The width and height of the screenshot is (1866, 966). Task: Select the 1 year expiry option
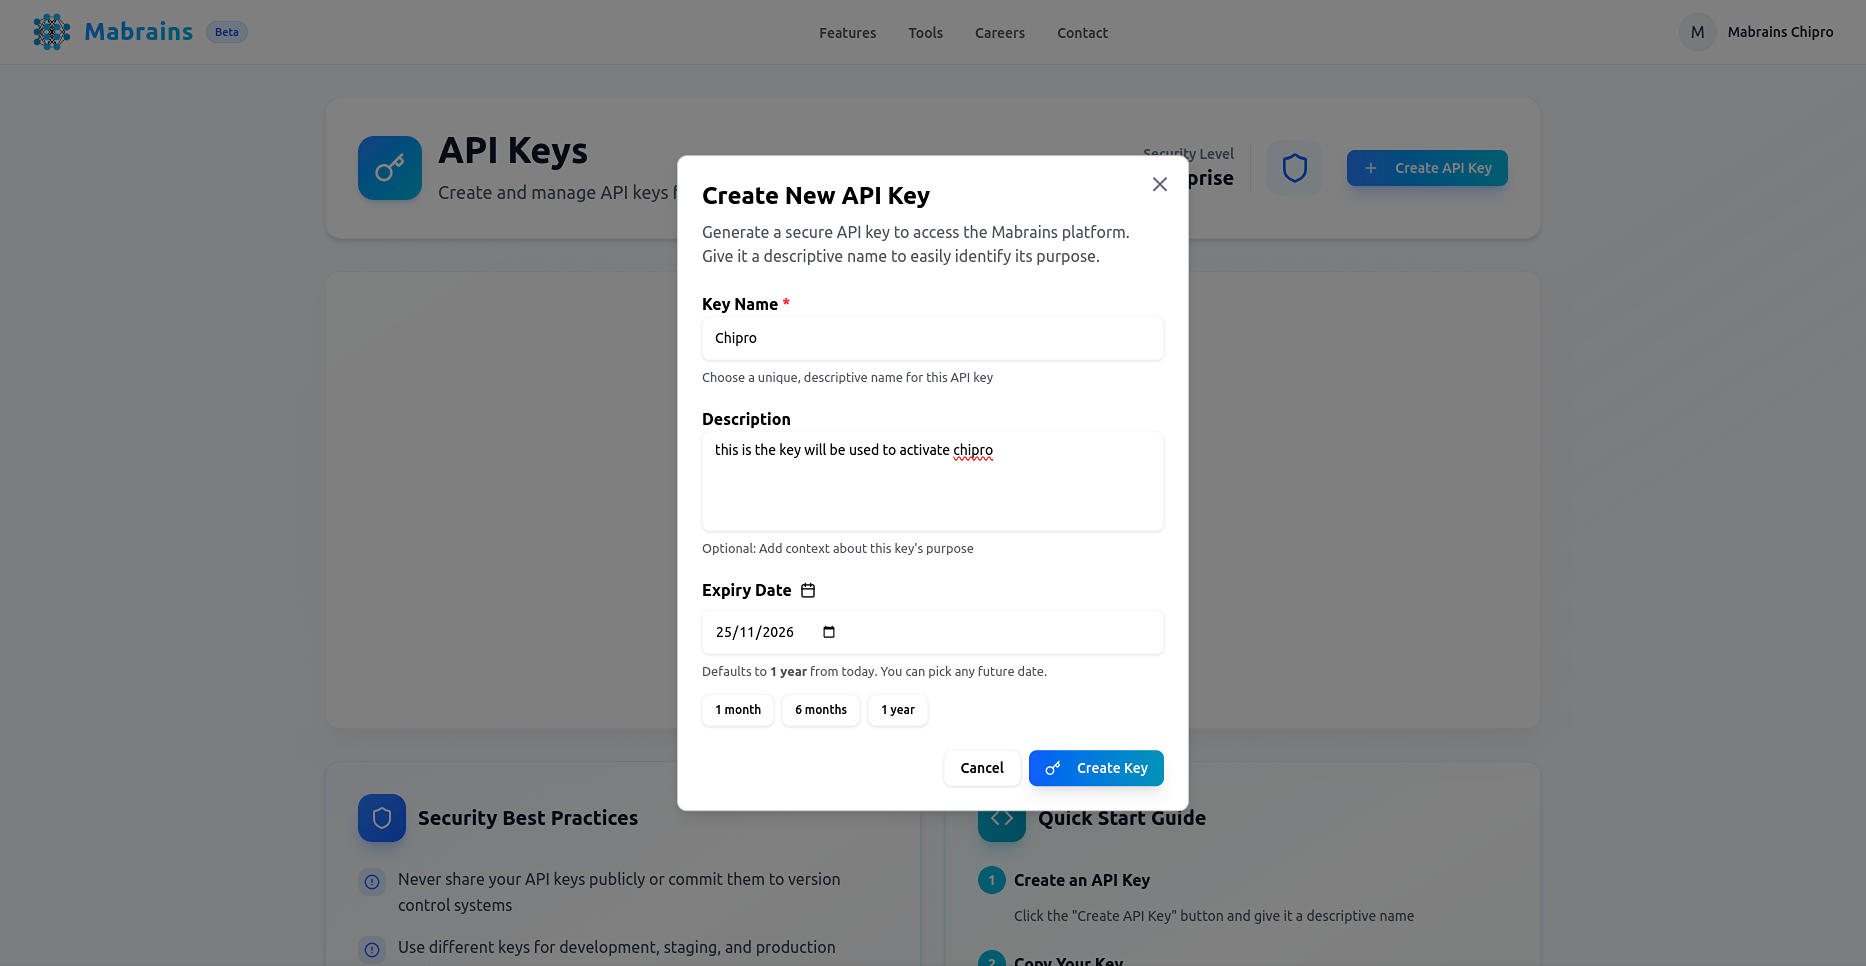pos(897,710)
